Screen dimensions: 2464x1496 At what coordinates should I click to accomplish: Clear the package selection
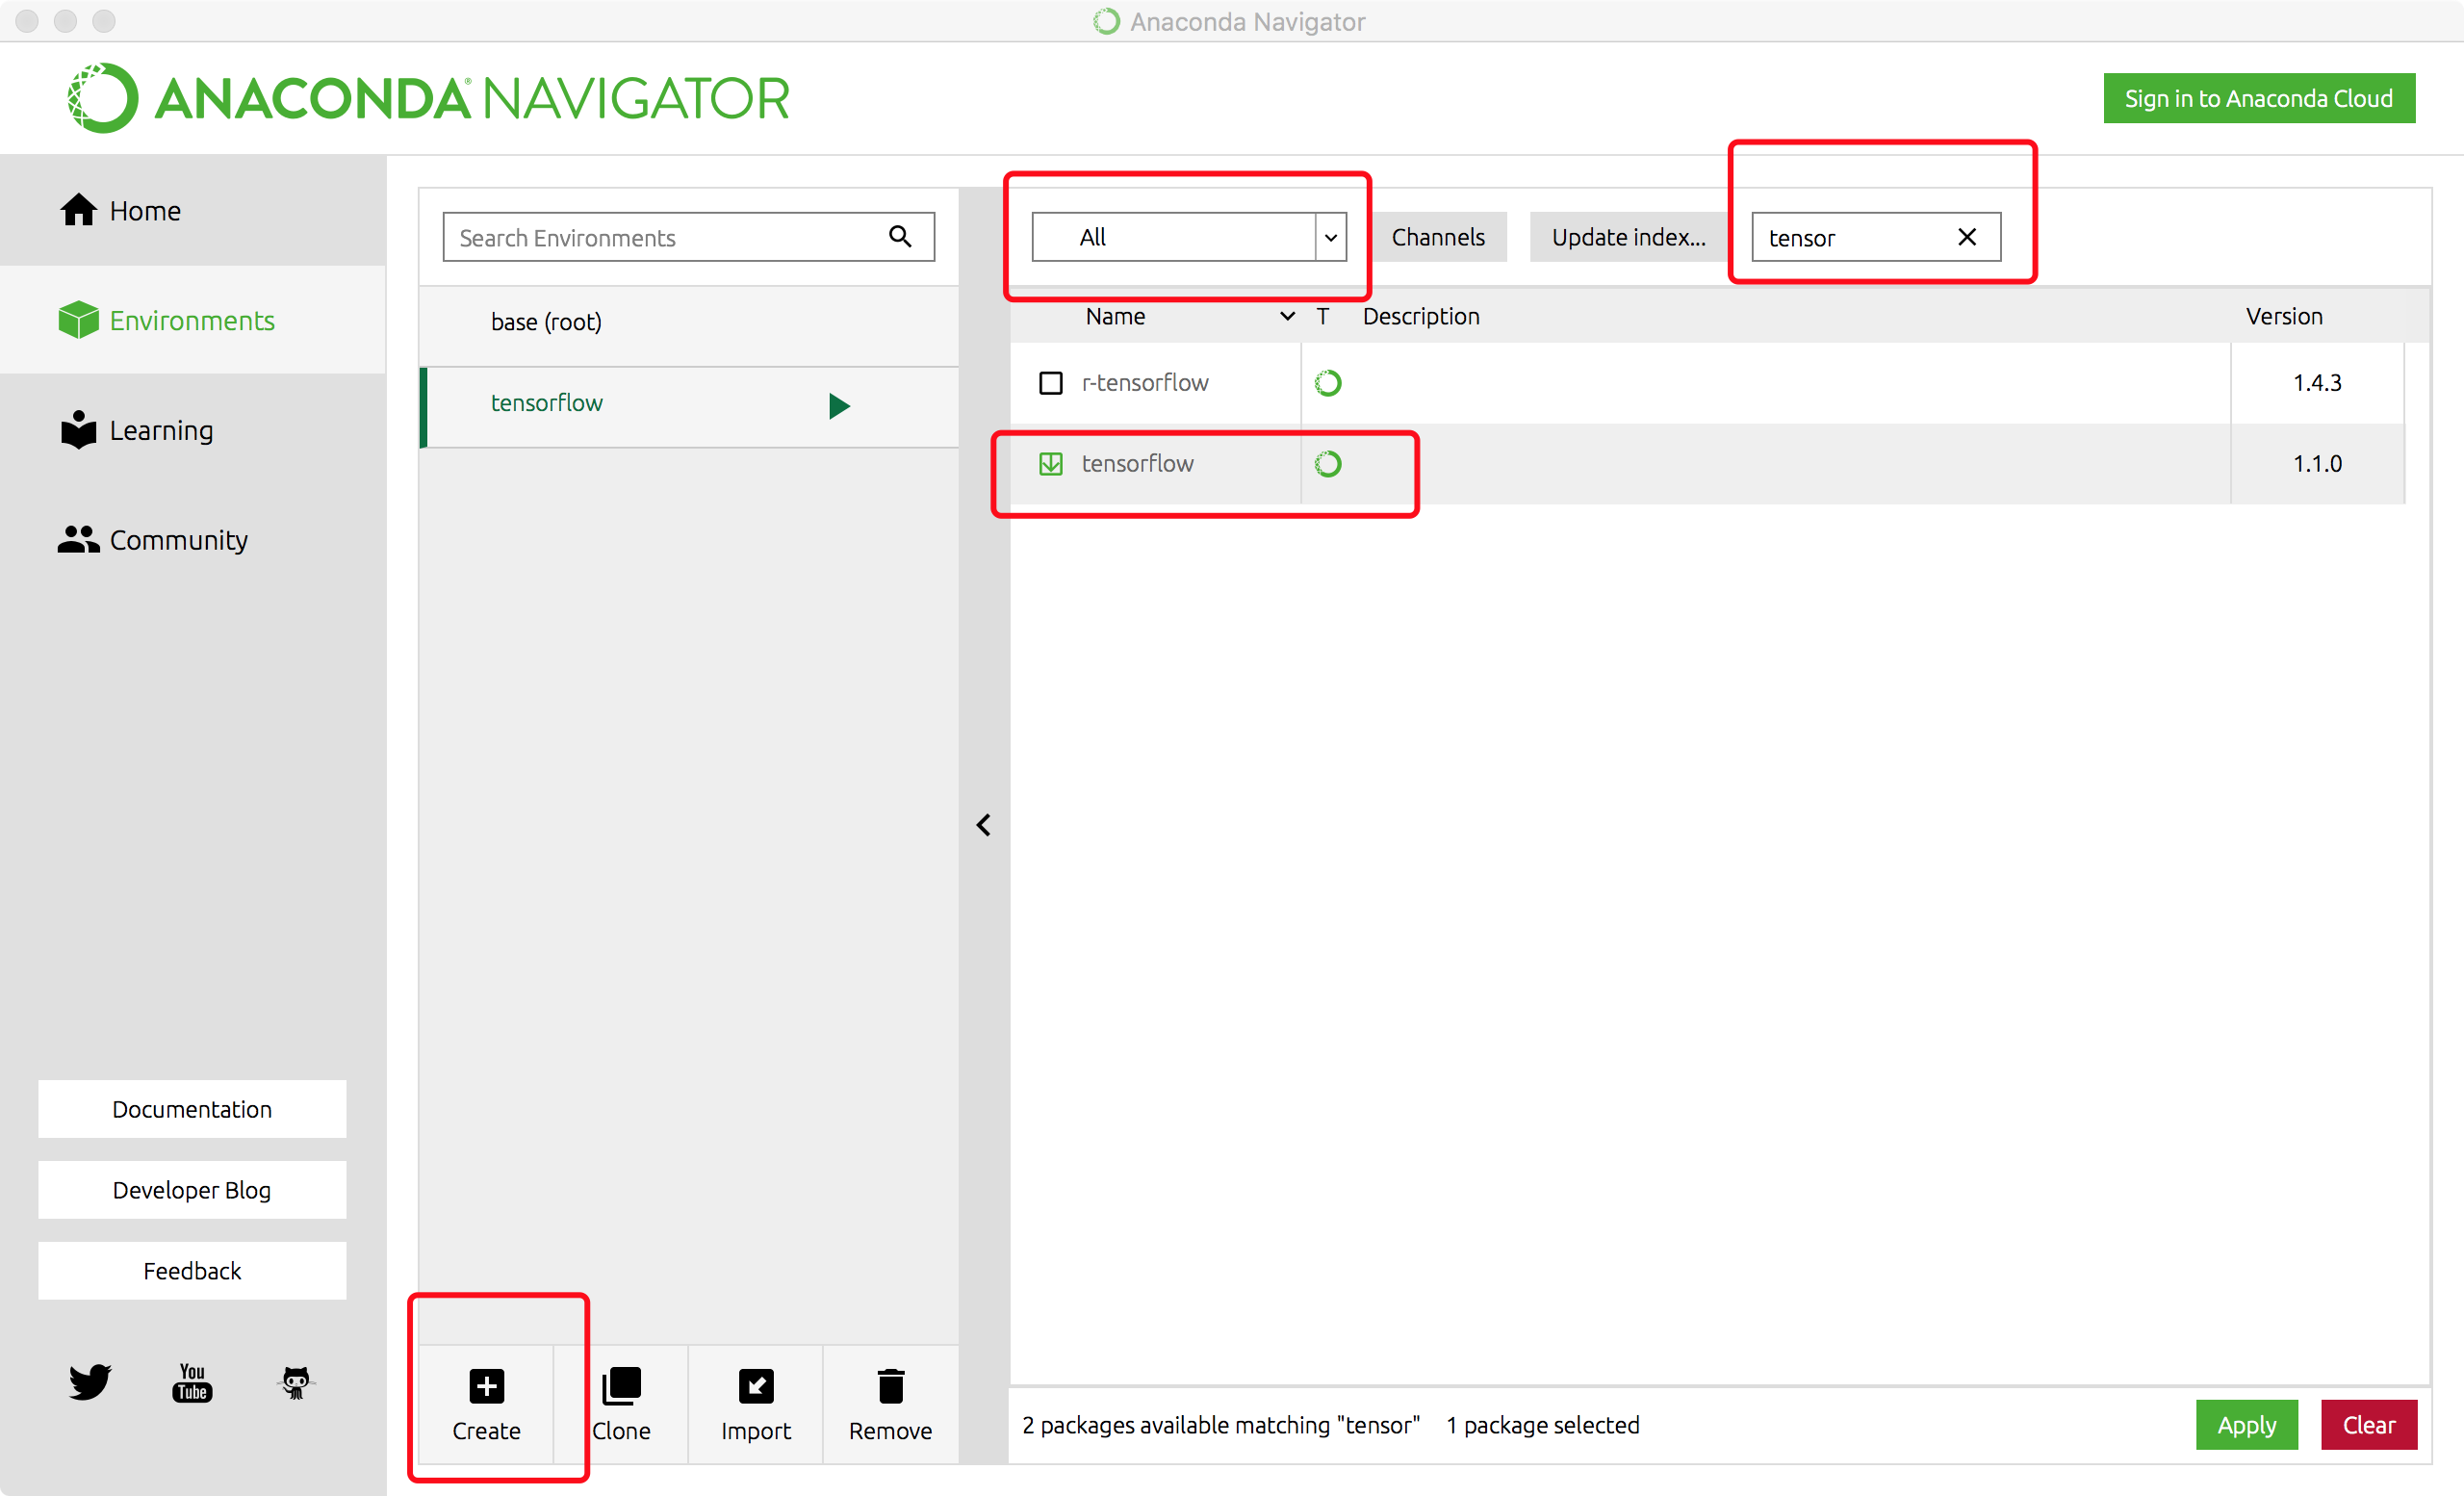(2369, 1424)
